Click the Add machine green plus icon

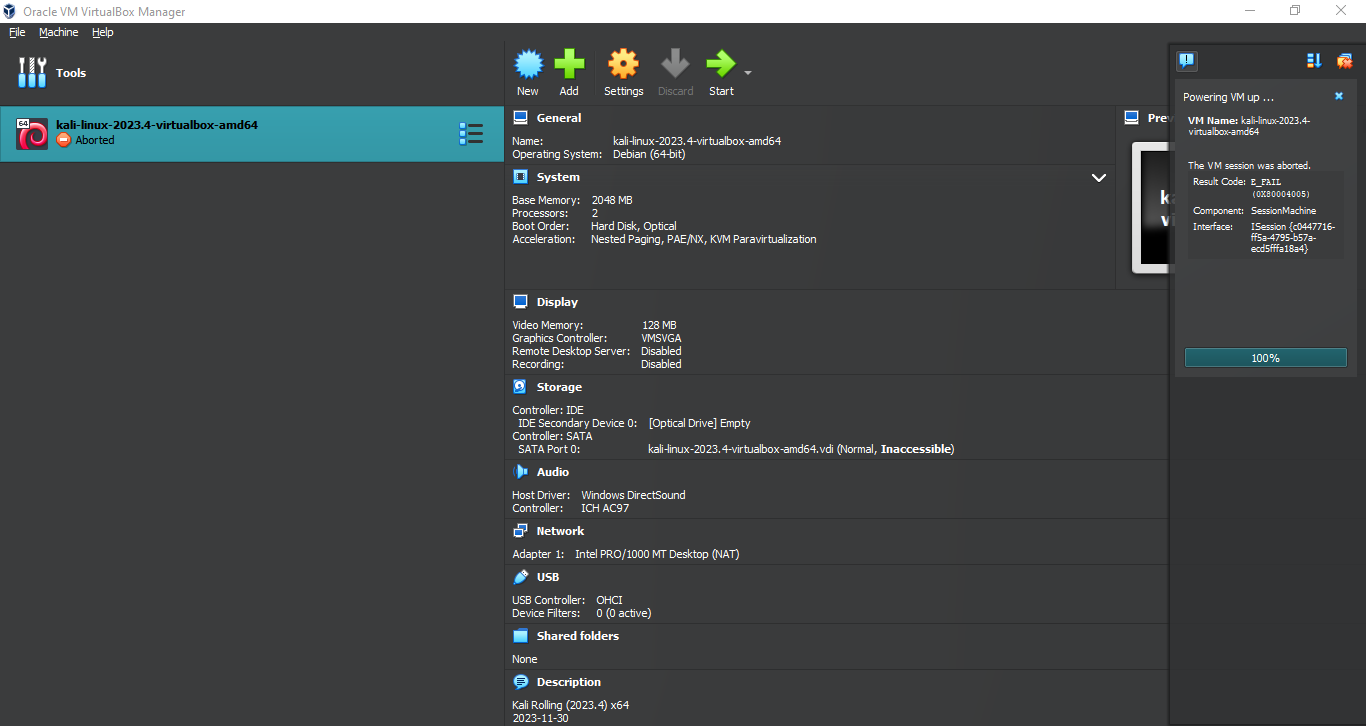point(569,65)
